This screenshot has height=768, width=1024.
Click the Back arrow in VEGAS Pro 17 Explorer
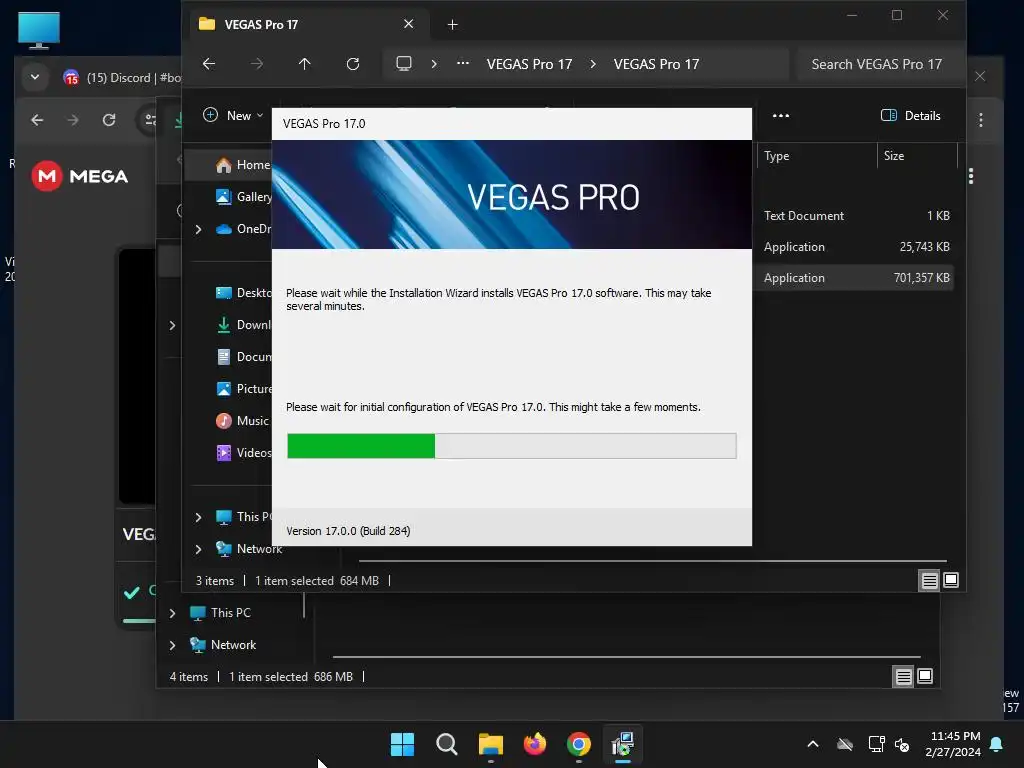click(209, 63)
